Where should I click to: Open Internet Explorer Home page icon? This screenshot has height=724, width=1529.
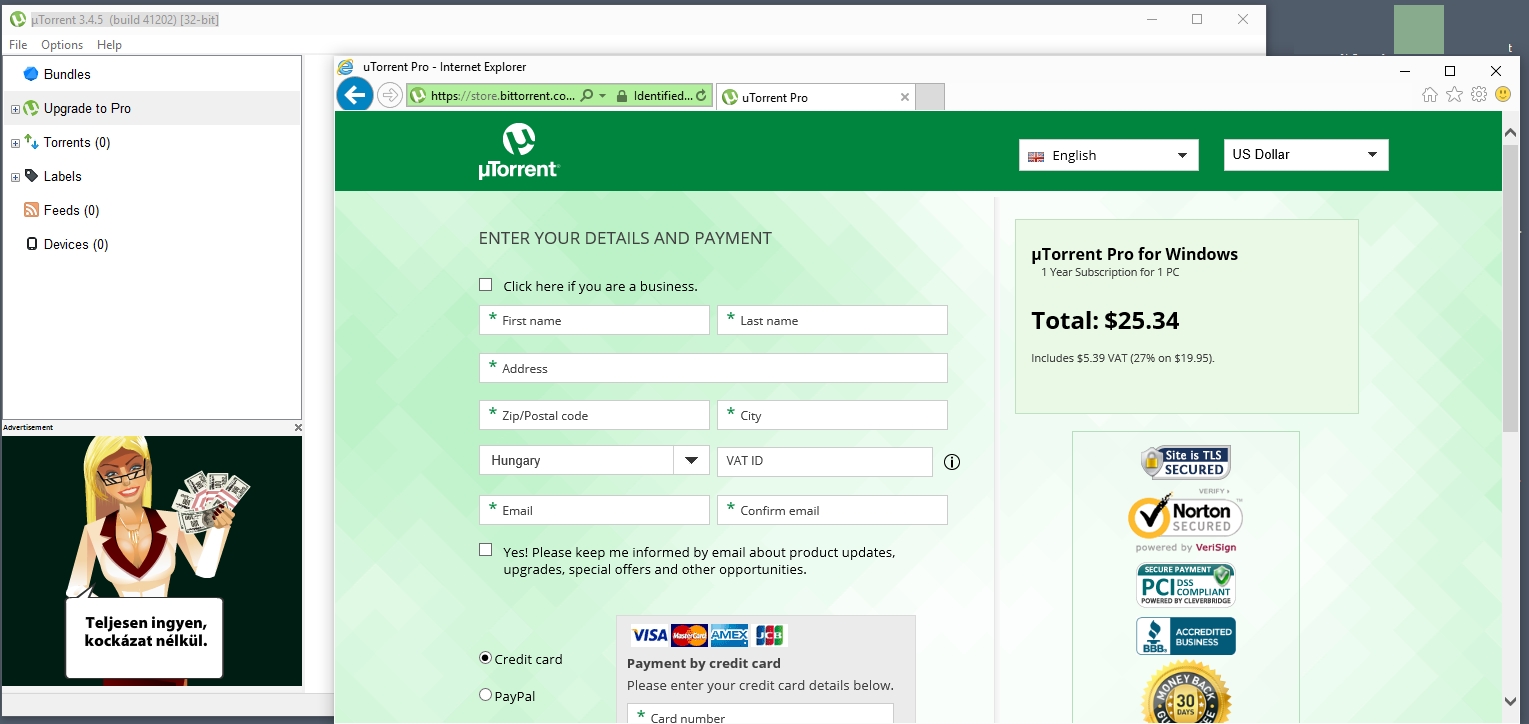coord(1430,95)
